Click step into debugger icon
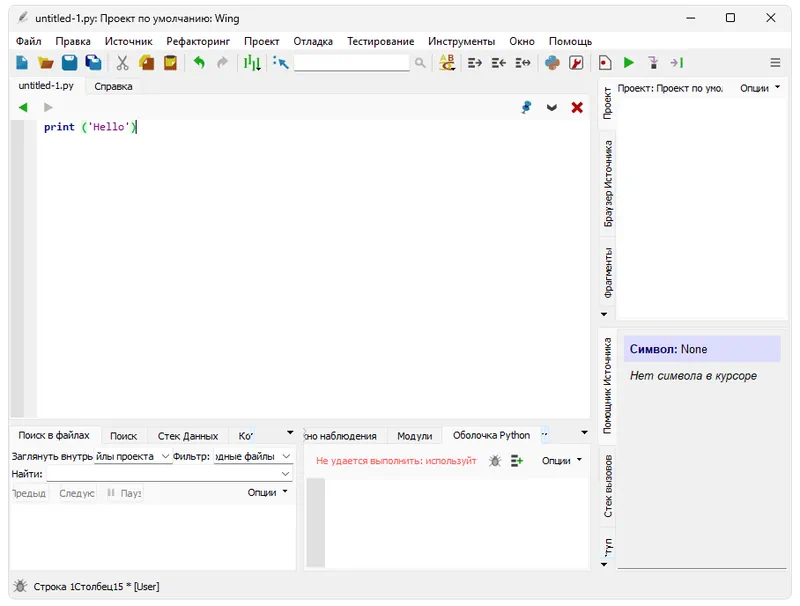The height and width of the screenshot is (606, 800). click(x=653, y=63)
